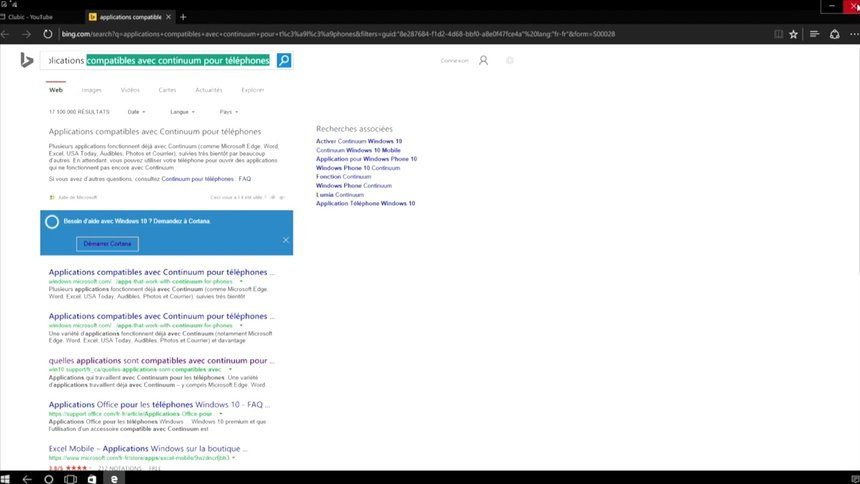Screen dimensions: 860x484
Task: Open the Share icon in Edge toolbar
Action: point(834,34)
